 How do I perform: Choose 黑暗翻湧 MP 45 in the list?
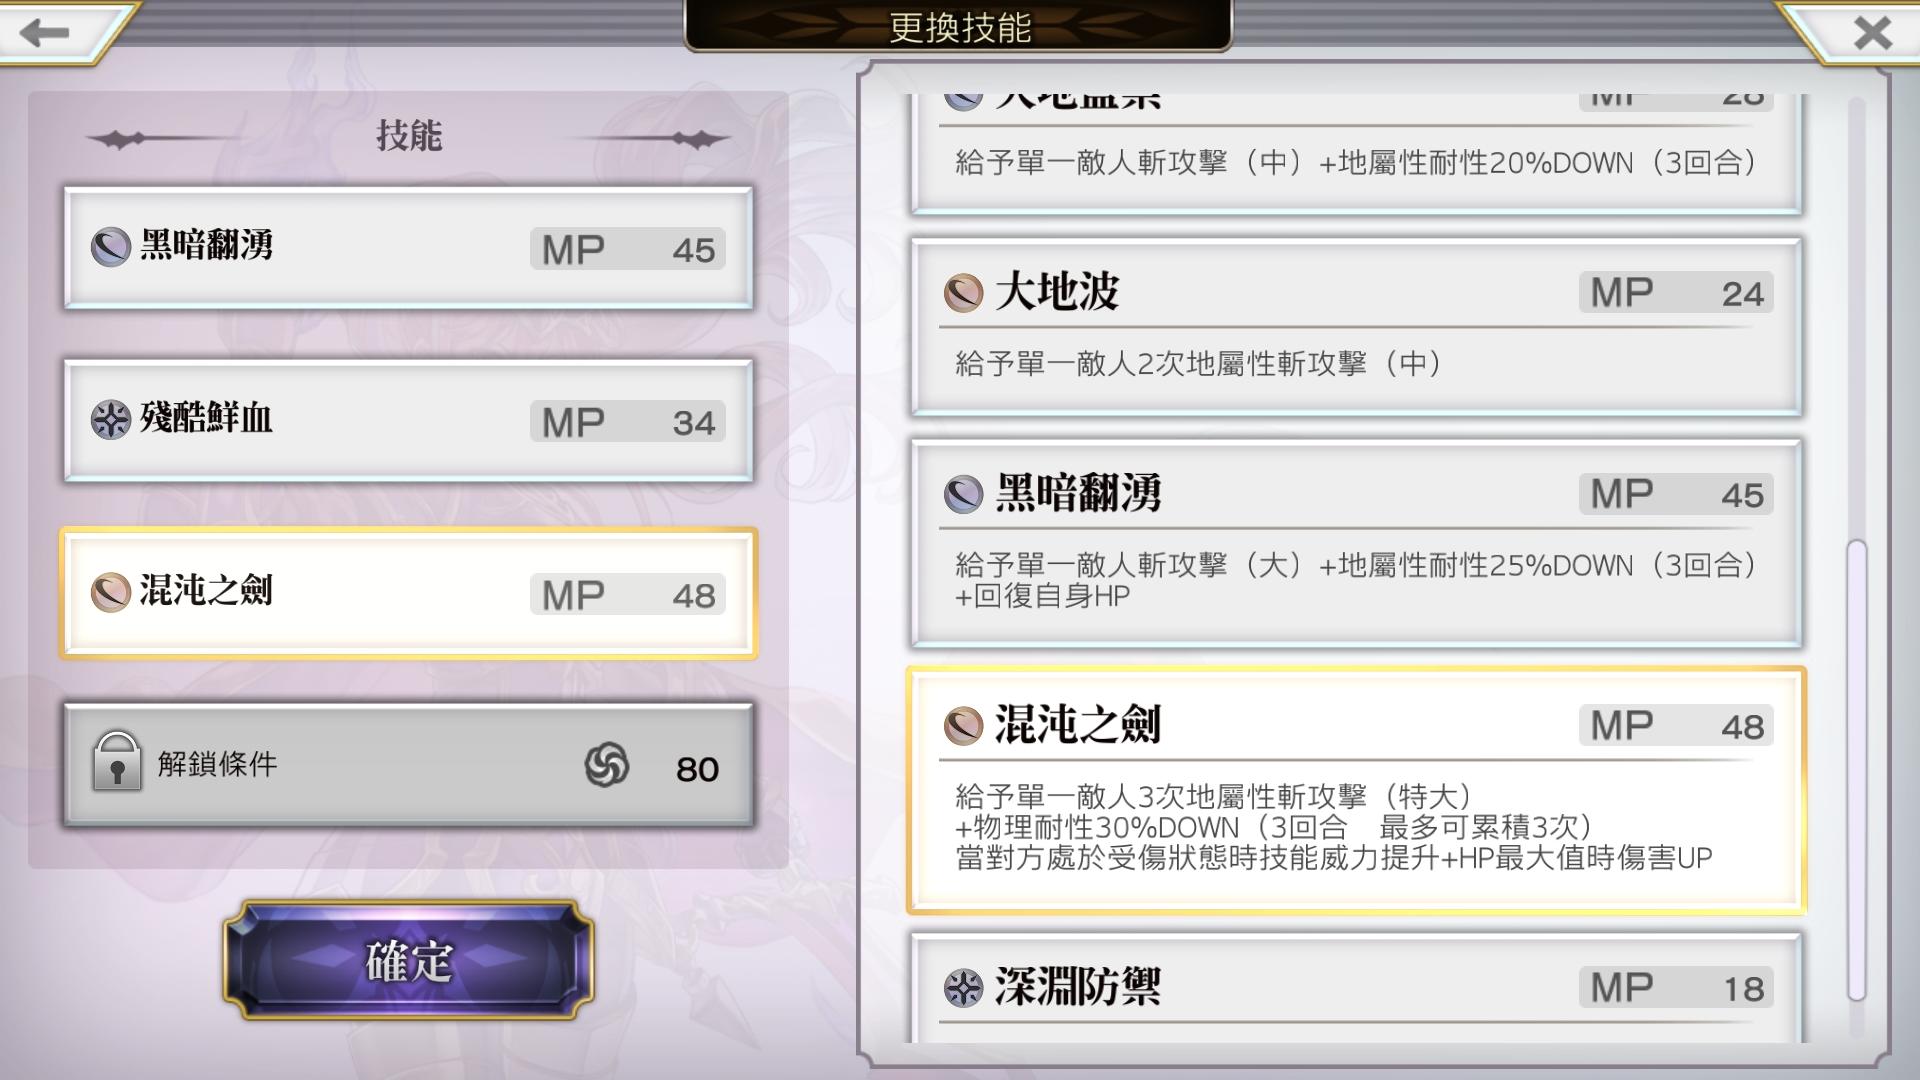1356,543
